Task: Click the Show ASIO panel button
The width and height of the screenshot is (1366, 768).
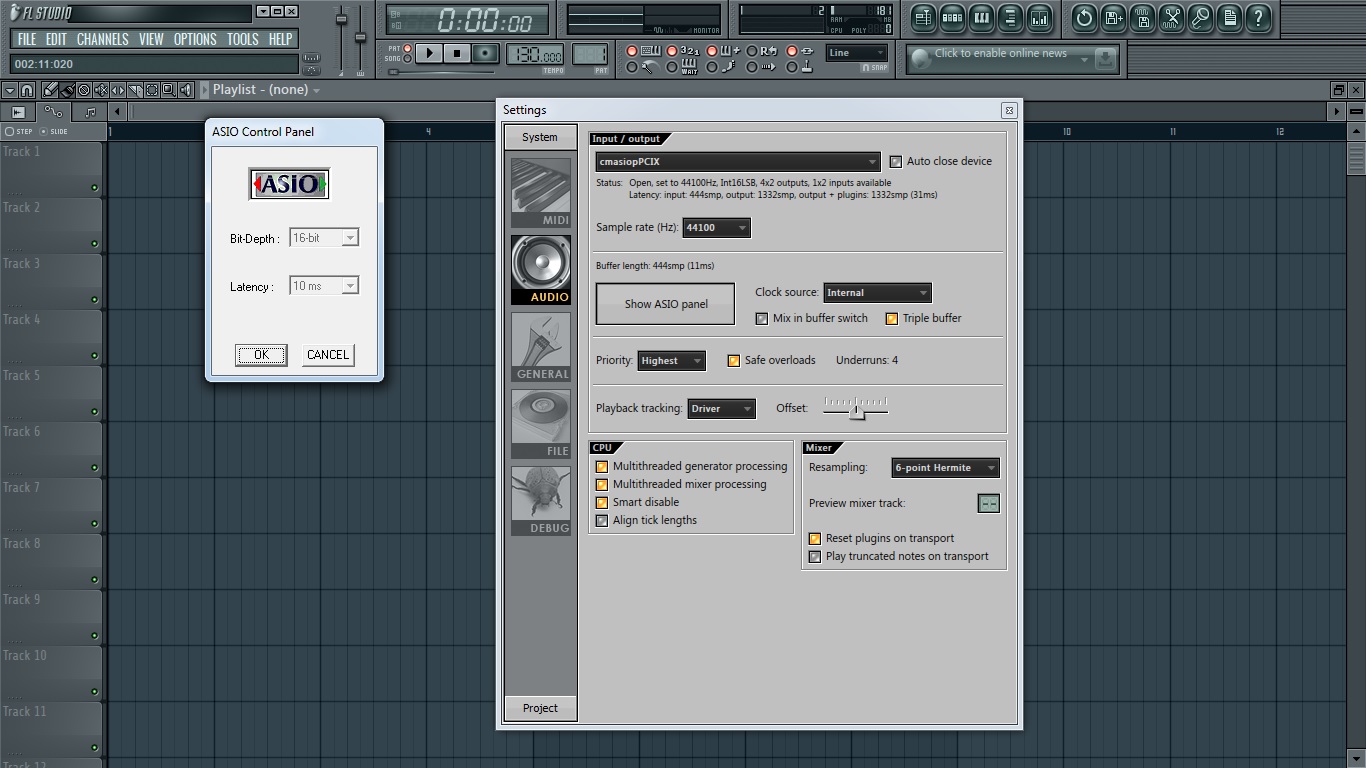Action: click(x=665, y=304)
